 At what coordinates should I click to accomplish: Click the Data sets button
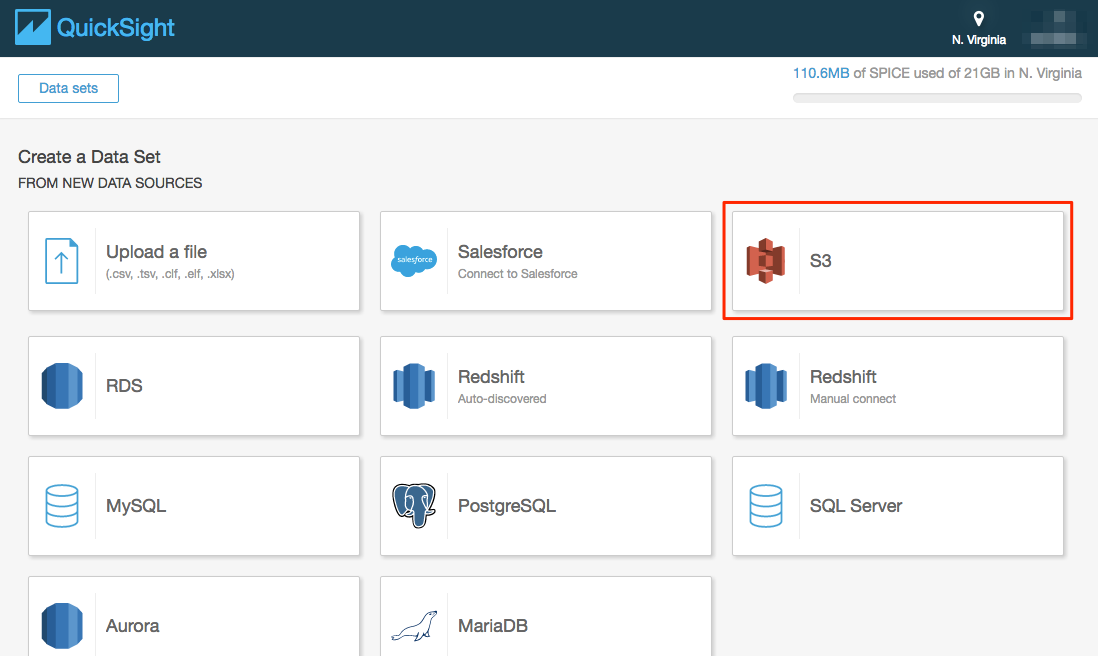click(68, 88)
